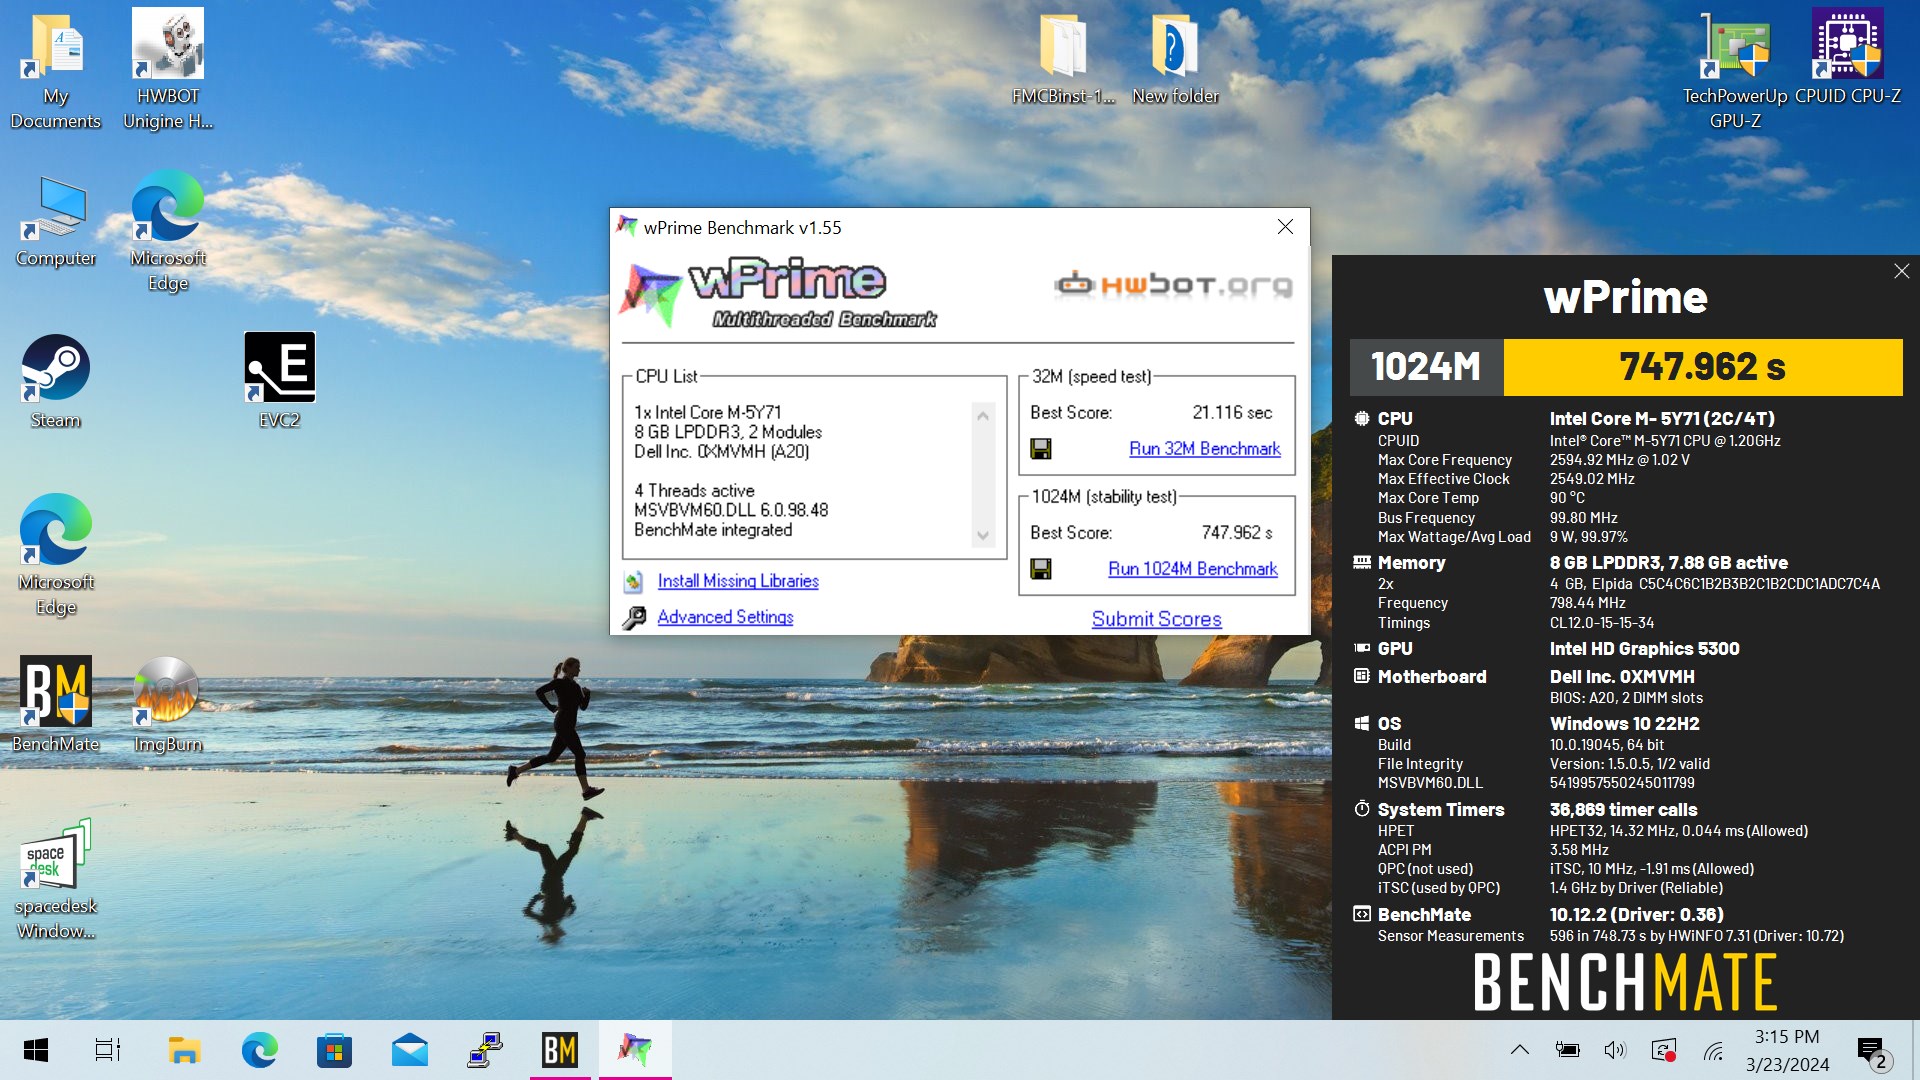Close the BenchMate result panel

[1902, 271]
